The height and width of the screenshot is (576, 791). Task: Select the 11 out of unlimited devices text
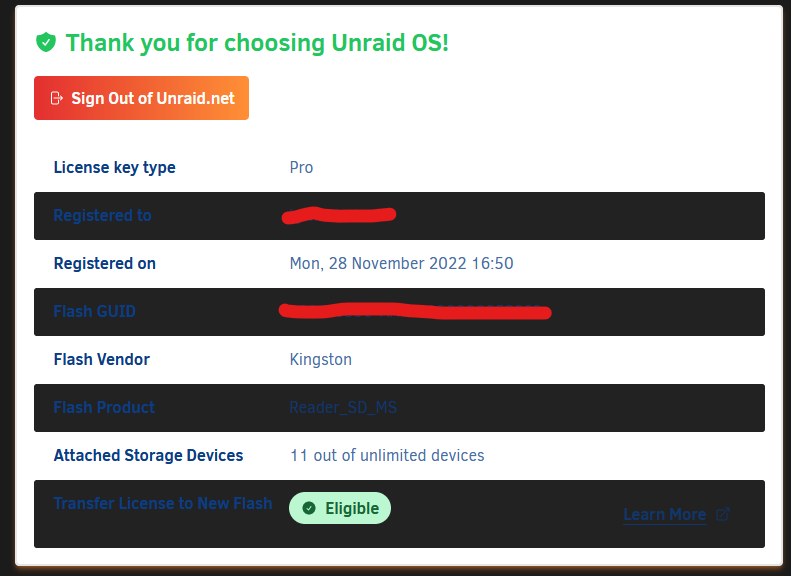pyautogui.click(x=387, y=455)
